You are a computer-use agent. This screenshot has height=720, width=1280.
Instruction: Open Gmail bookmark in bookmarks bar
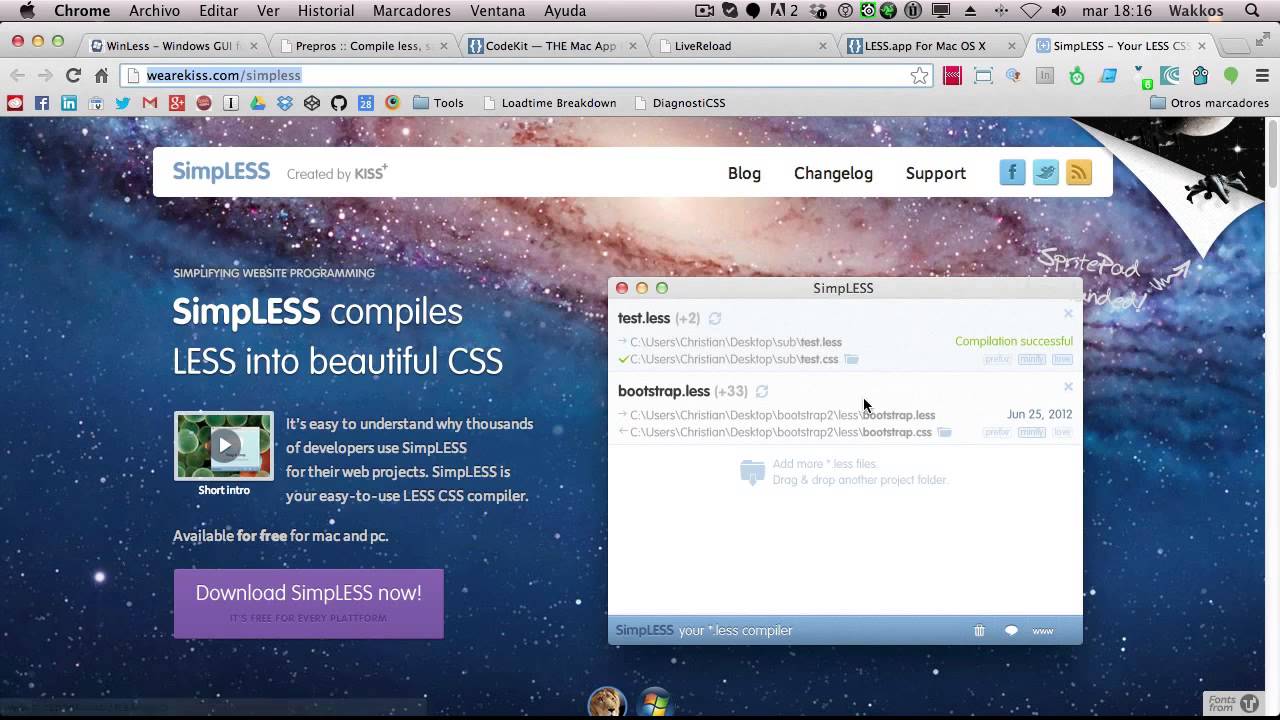[x=150, y=103]
